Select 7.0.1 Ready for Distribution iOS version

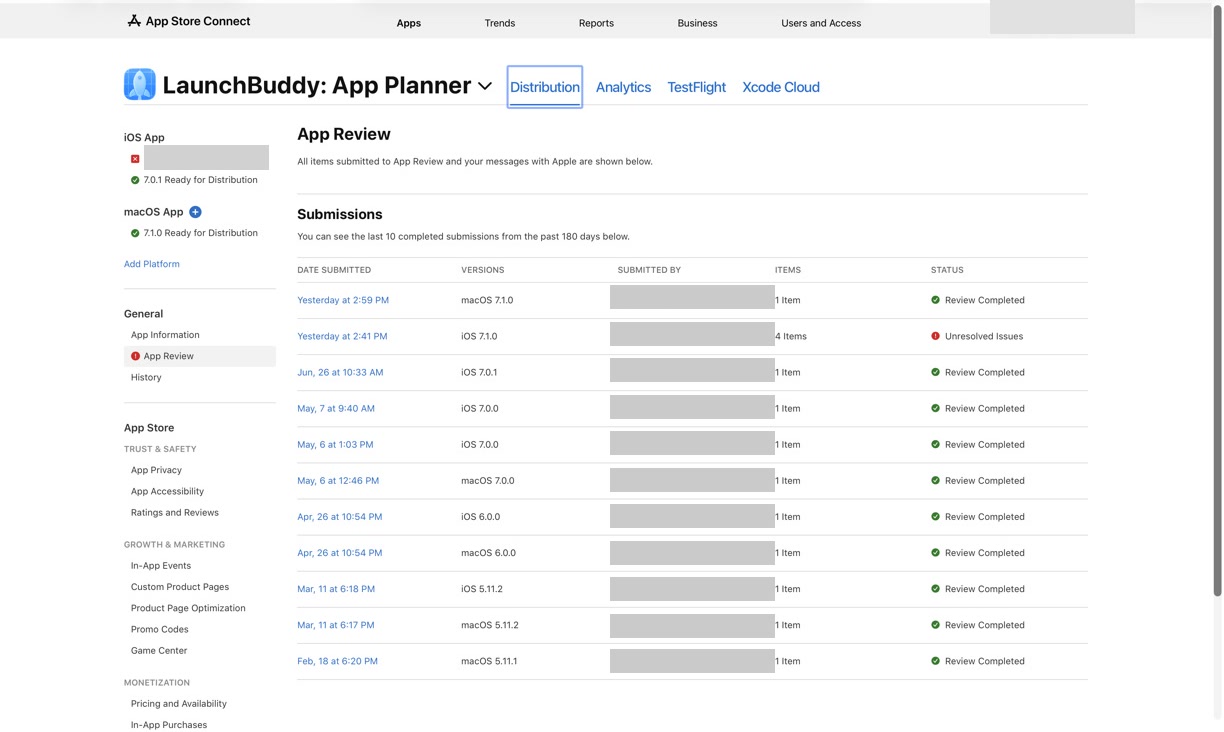(200, 180)
